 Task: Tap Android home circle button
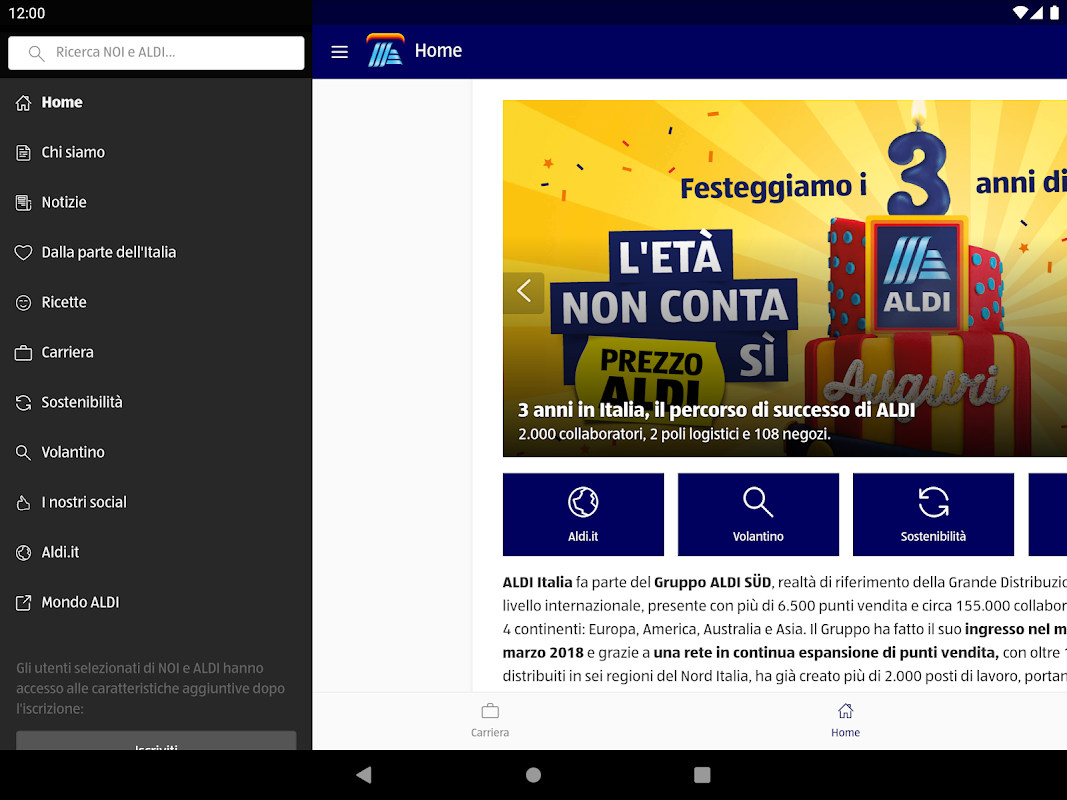point(534,775)
